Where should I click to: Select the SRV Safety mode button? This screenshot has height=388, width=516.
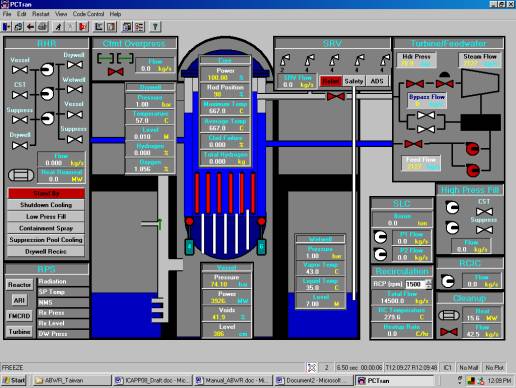[354, 81]
